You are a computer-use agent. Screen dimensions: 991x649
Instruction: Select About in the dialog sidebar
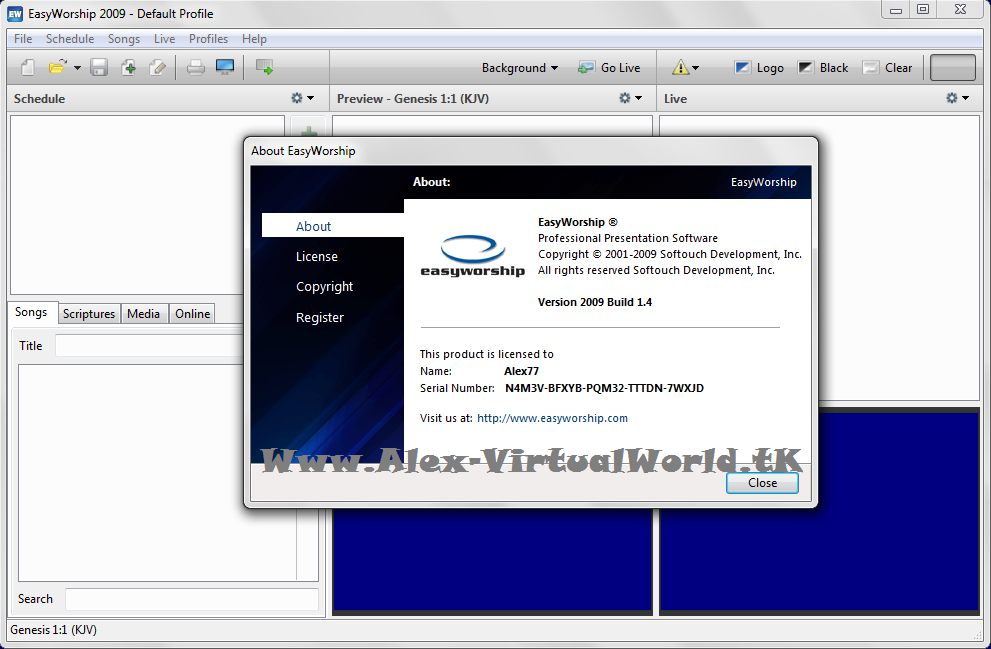[x=332, y=226]
